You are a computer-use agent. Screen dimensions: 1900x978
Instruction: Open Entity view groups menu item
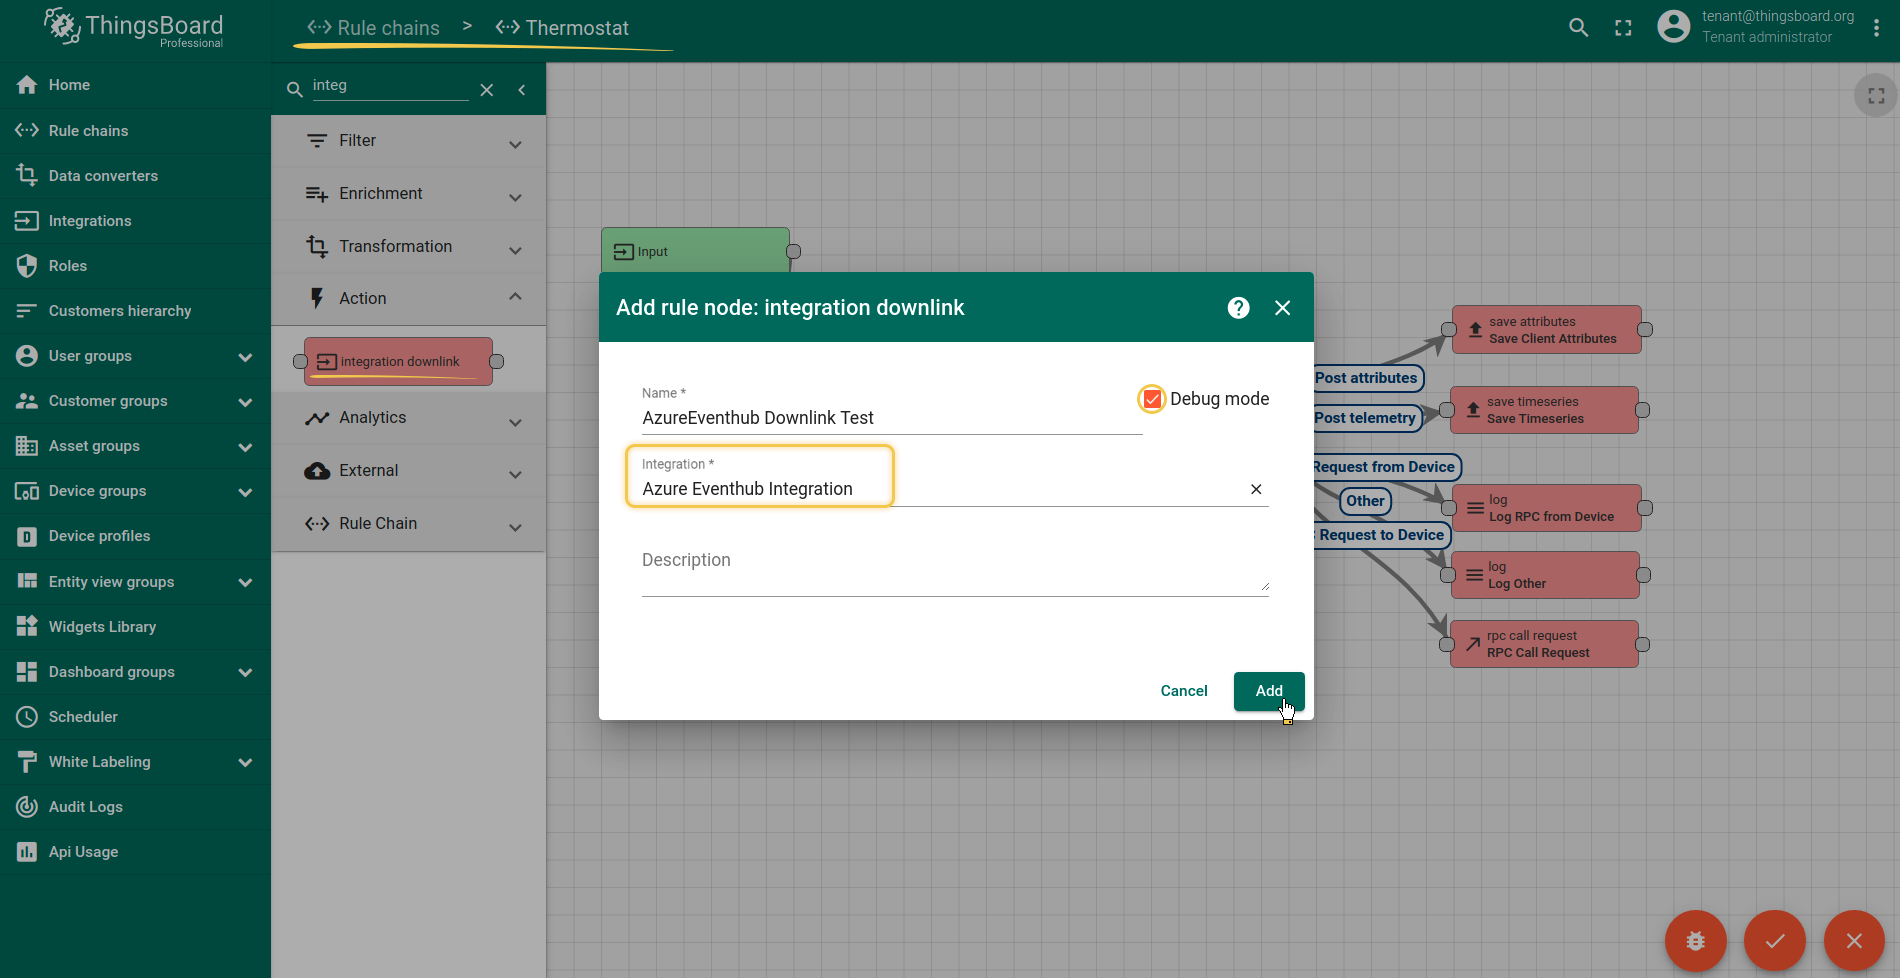tap(135, 582)
